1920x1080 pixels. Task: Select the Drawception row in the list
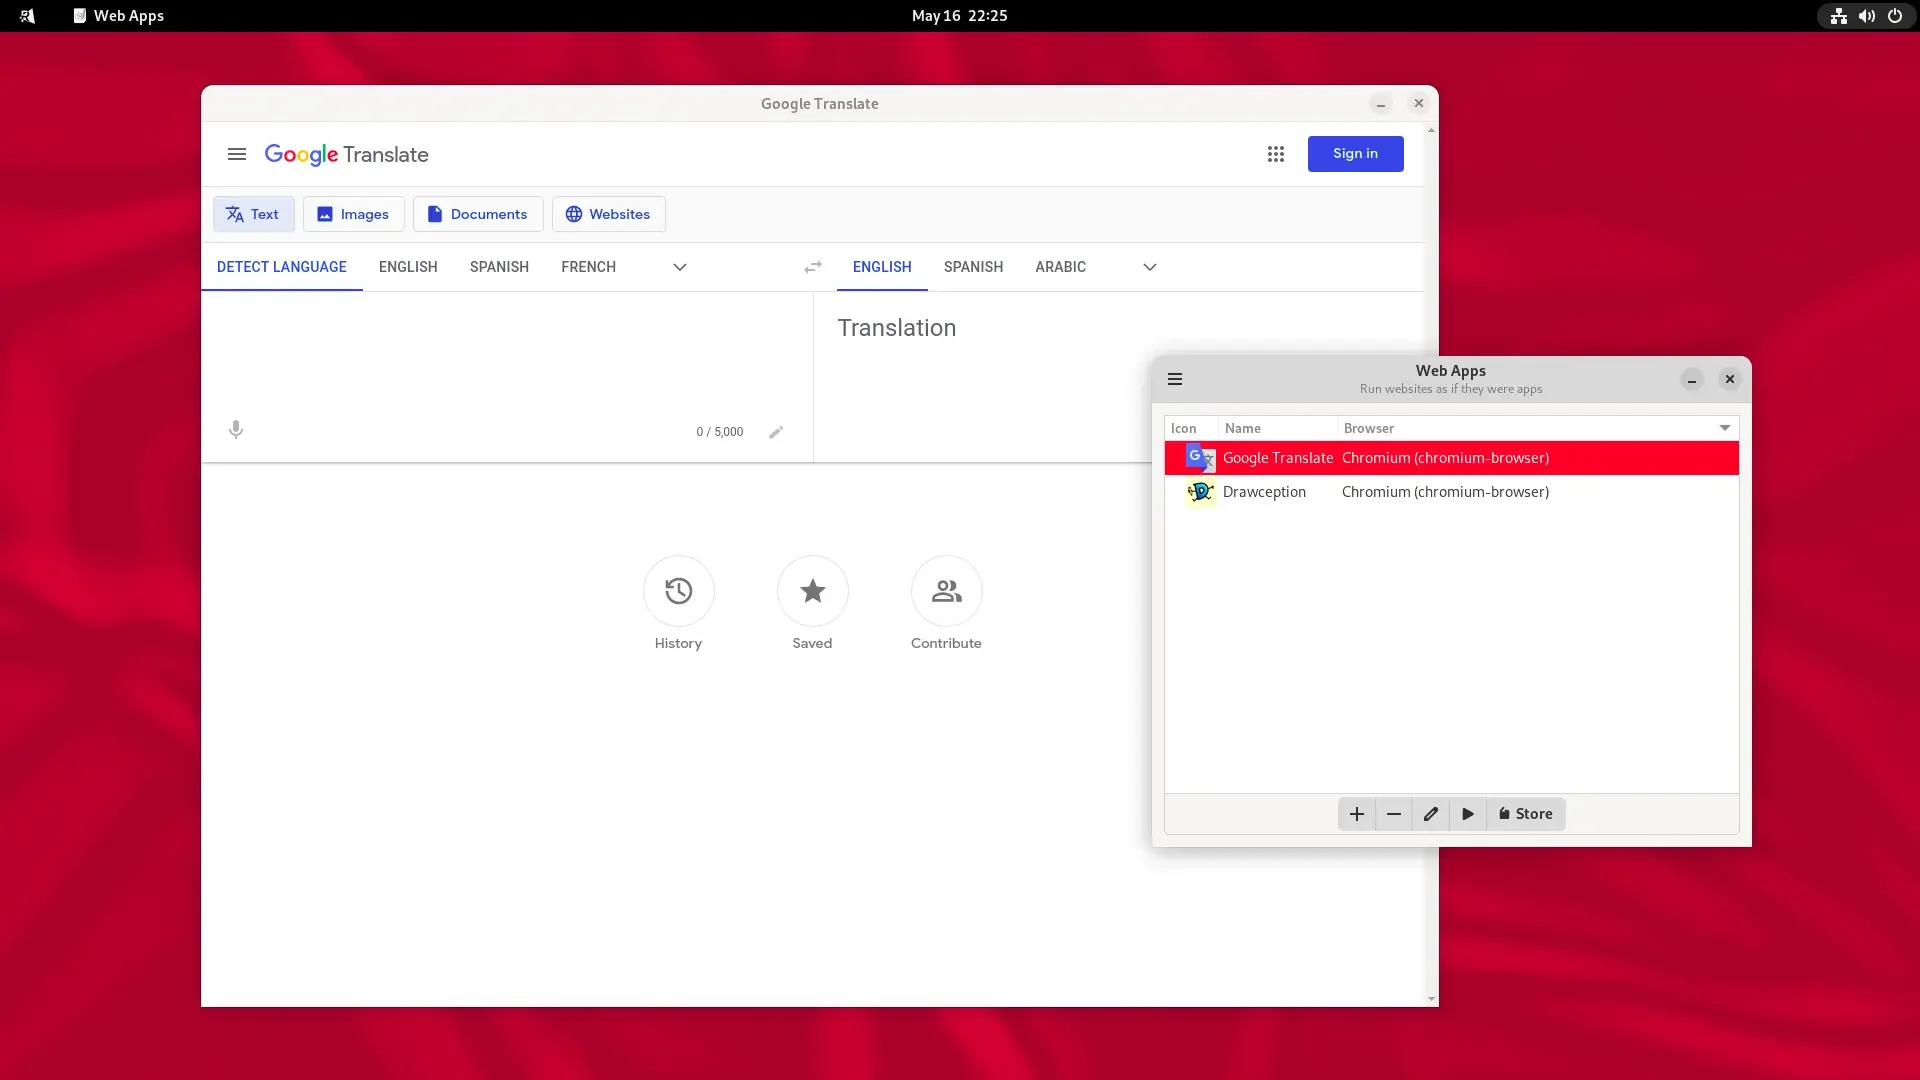click(x=1452, y=492)
